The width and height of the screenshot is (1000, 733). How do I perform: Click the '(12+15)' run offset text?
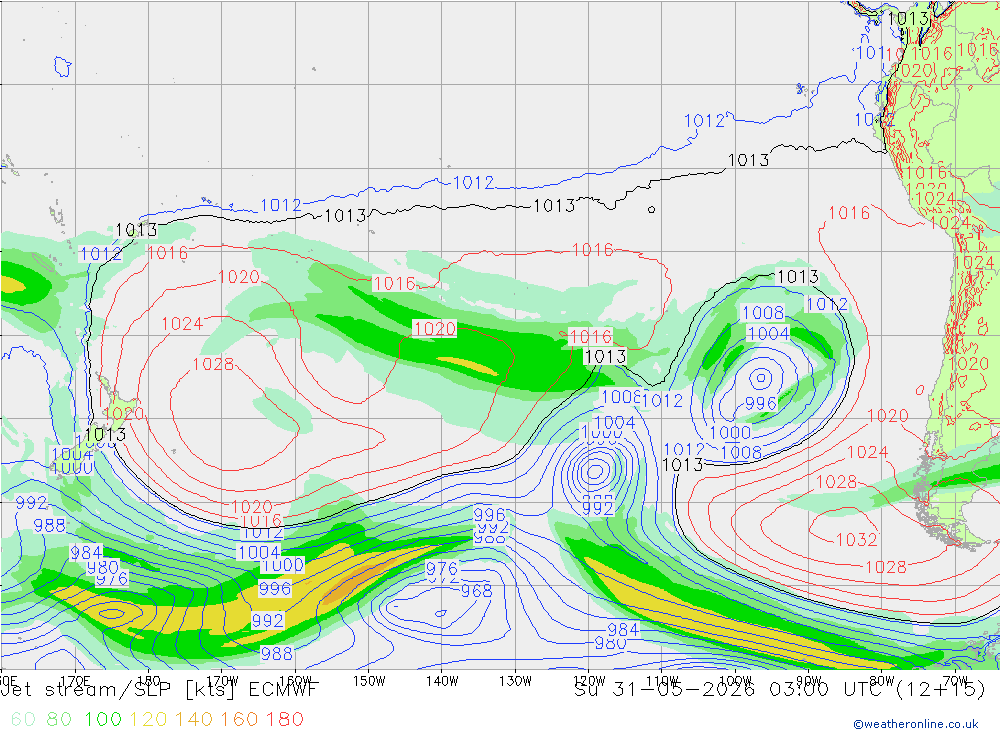(x=941, y=690)
